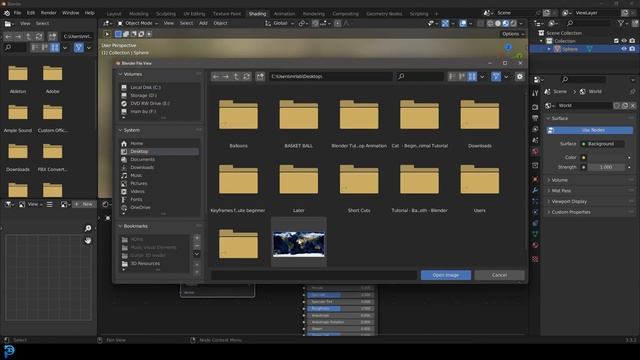The height and width of the screenshot is (360, 640).
Task: Switch to the Modeling workspace tab
Action: (139, 14)
